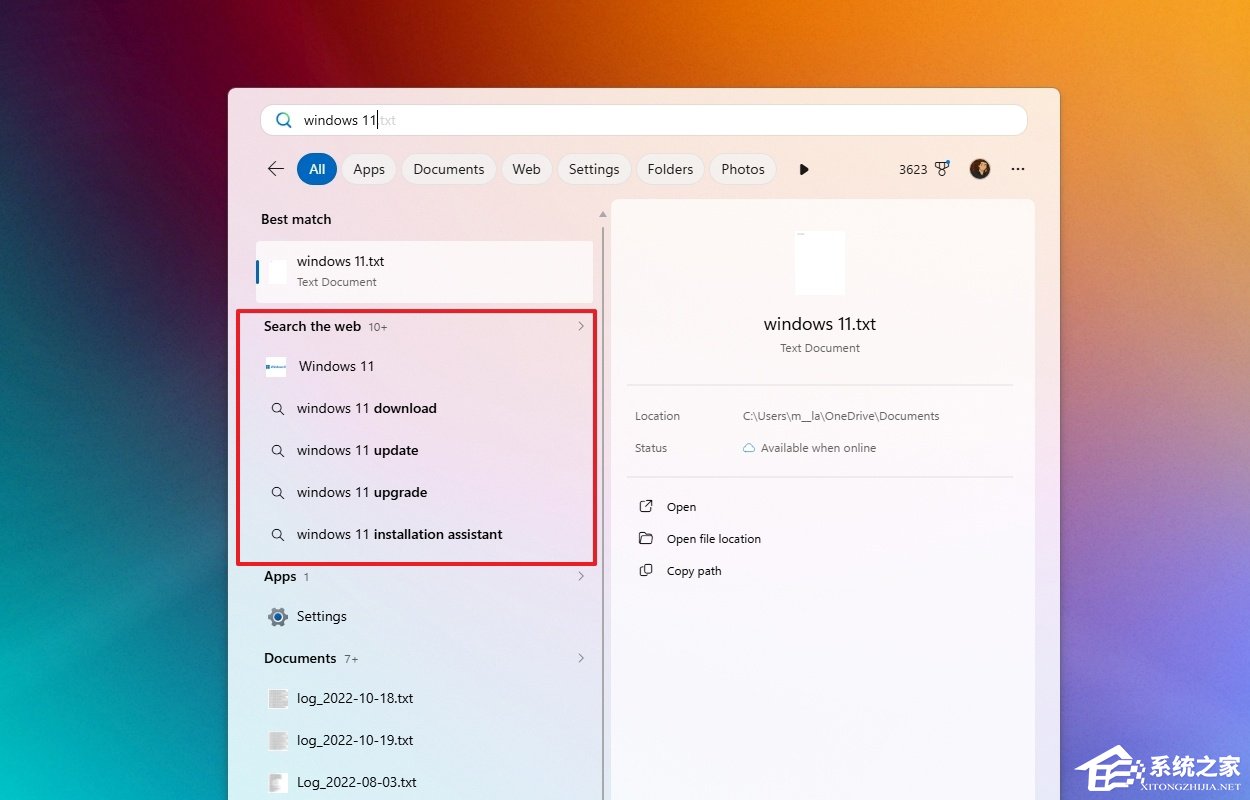
Task: Click magnifier icon beside windows 11 update
Action: pyautogui.click(x=278, y=451)
